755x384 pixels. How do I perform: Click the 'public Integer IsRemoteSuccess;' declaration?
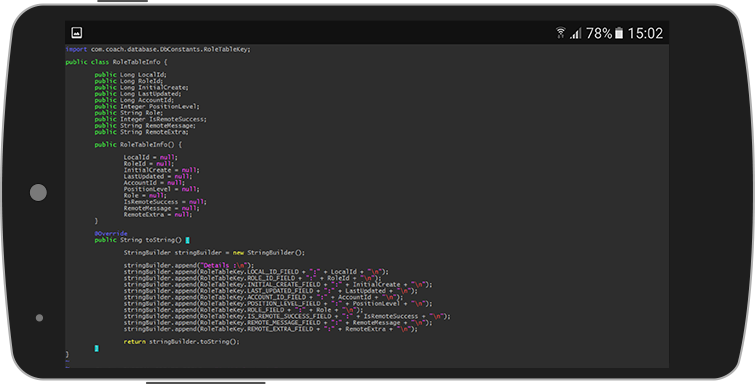(150, 119)
